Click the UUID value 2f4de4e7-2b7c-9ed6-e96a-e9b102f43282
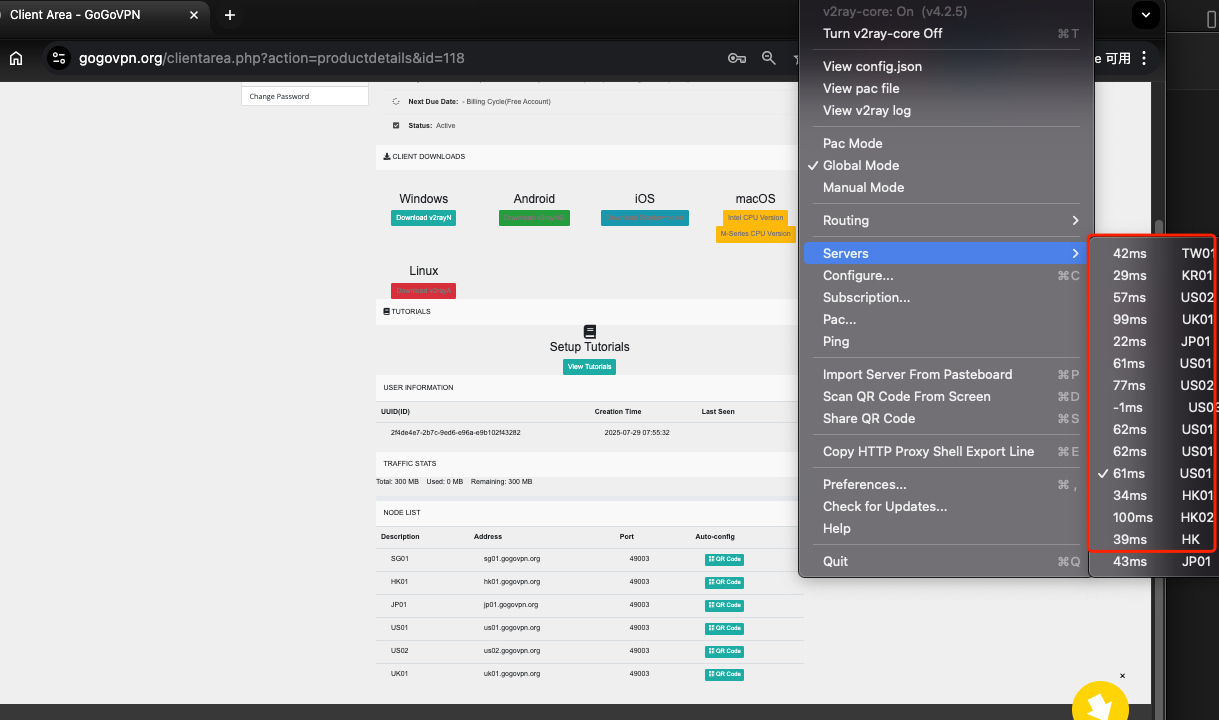 (455, 433)
